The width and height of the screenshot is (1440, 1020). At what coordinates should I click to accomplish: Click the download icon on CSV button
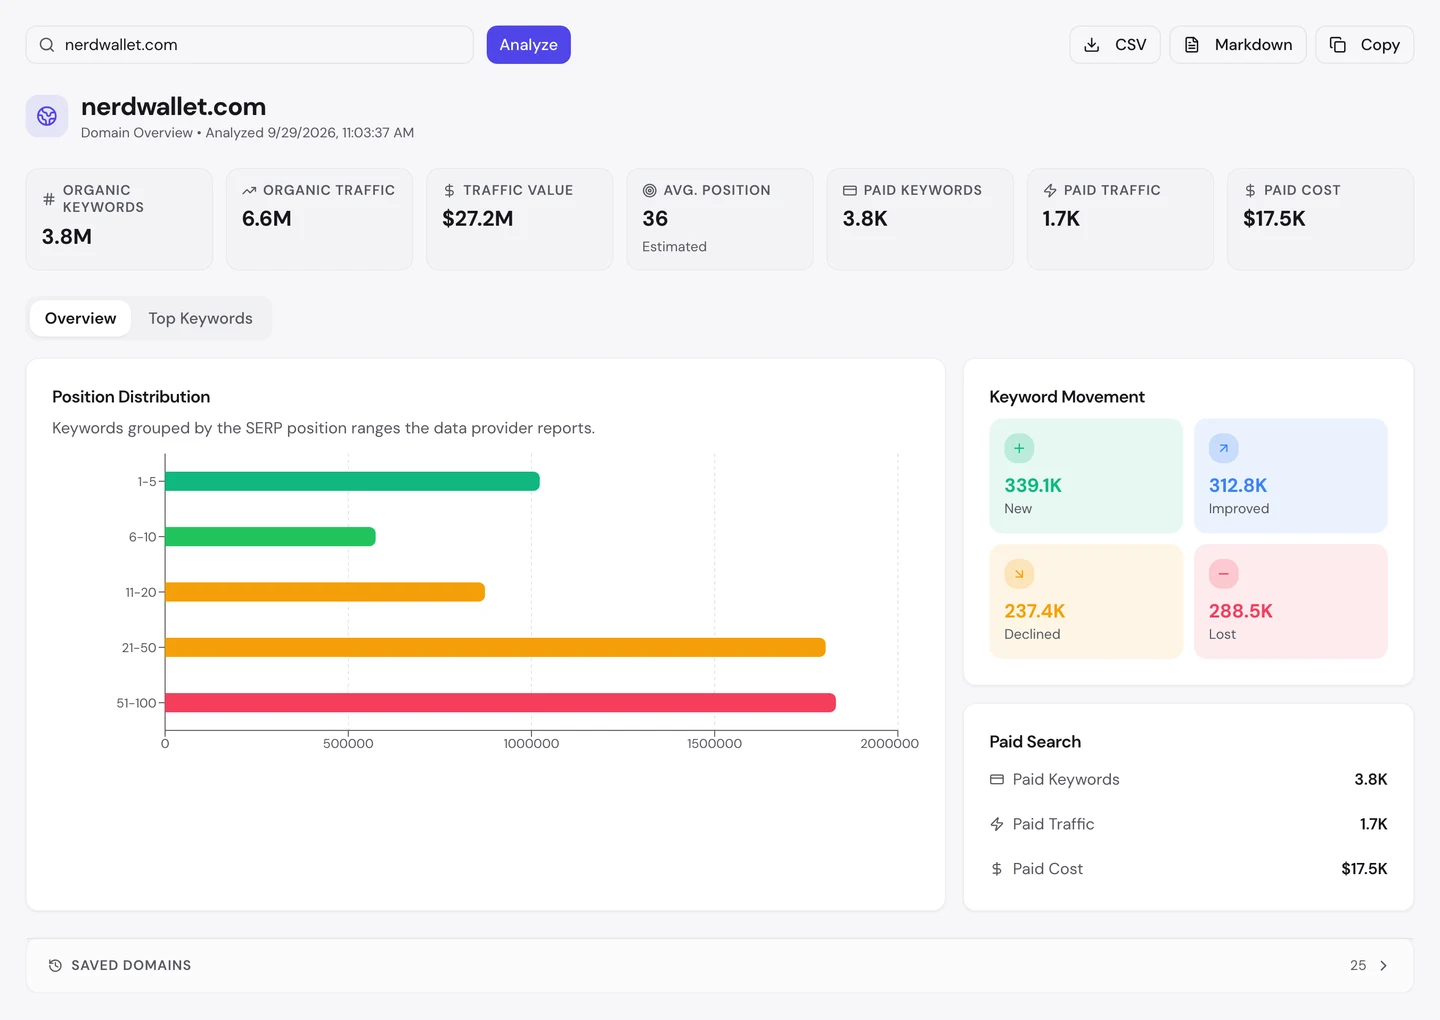1092,45
